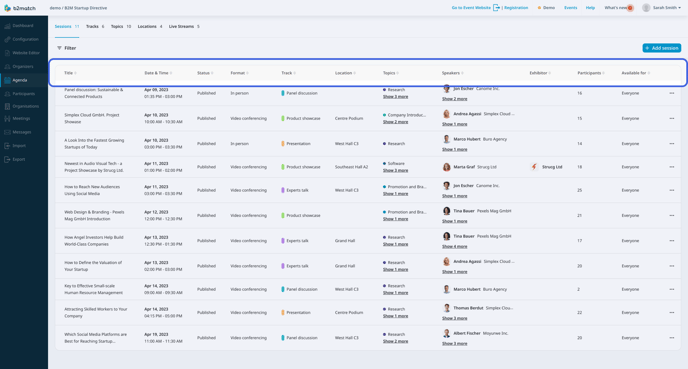
Task: Open the Dashboard sidebar icon
Action: (x=7, y=26)
